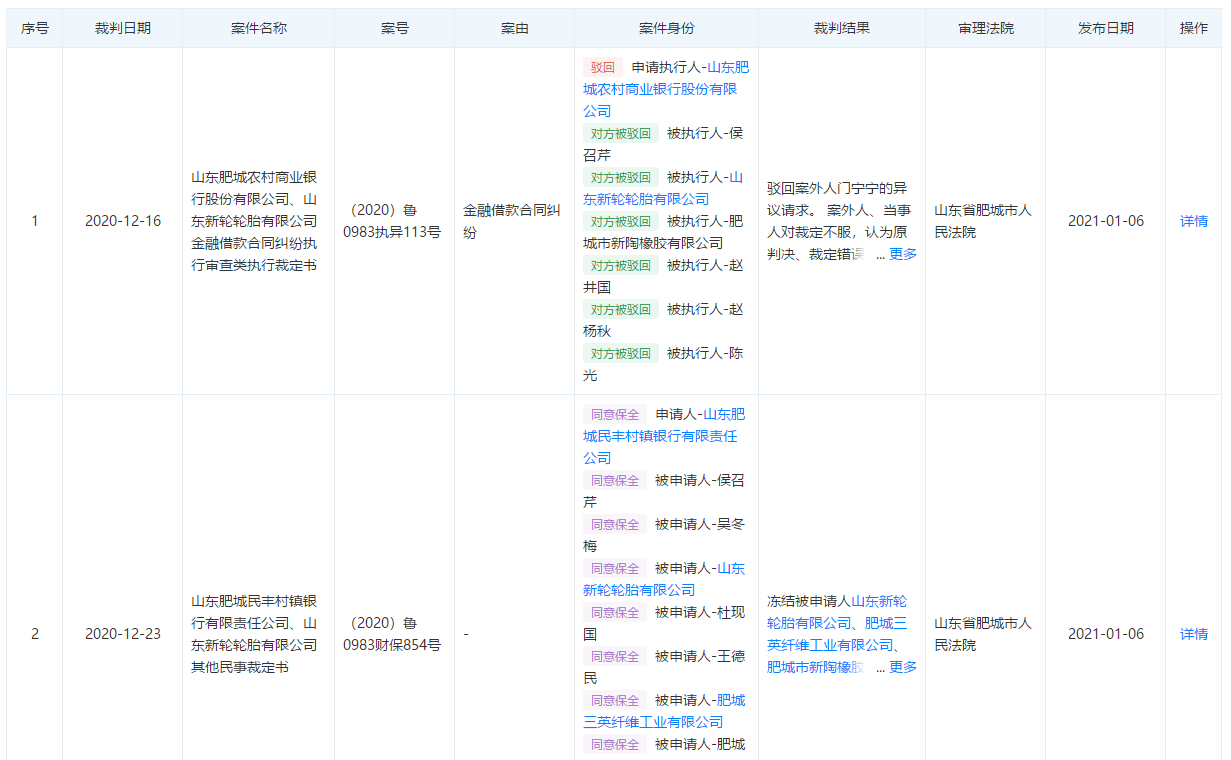The height and width of the screenshot is (760, 1231).
Task: Select the text 被执行人-肥城市新陶橡胶有限公司
Action: point(663,232)
